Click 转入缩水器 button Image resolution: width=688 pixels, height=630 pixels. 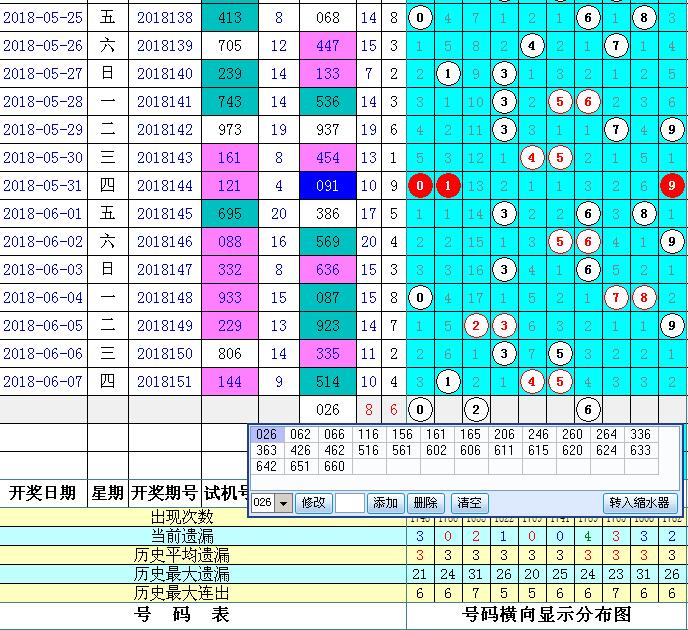pos(640,503)
